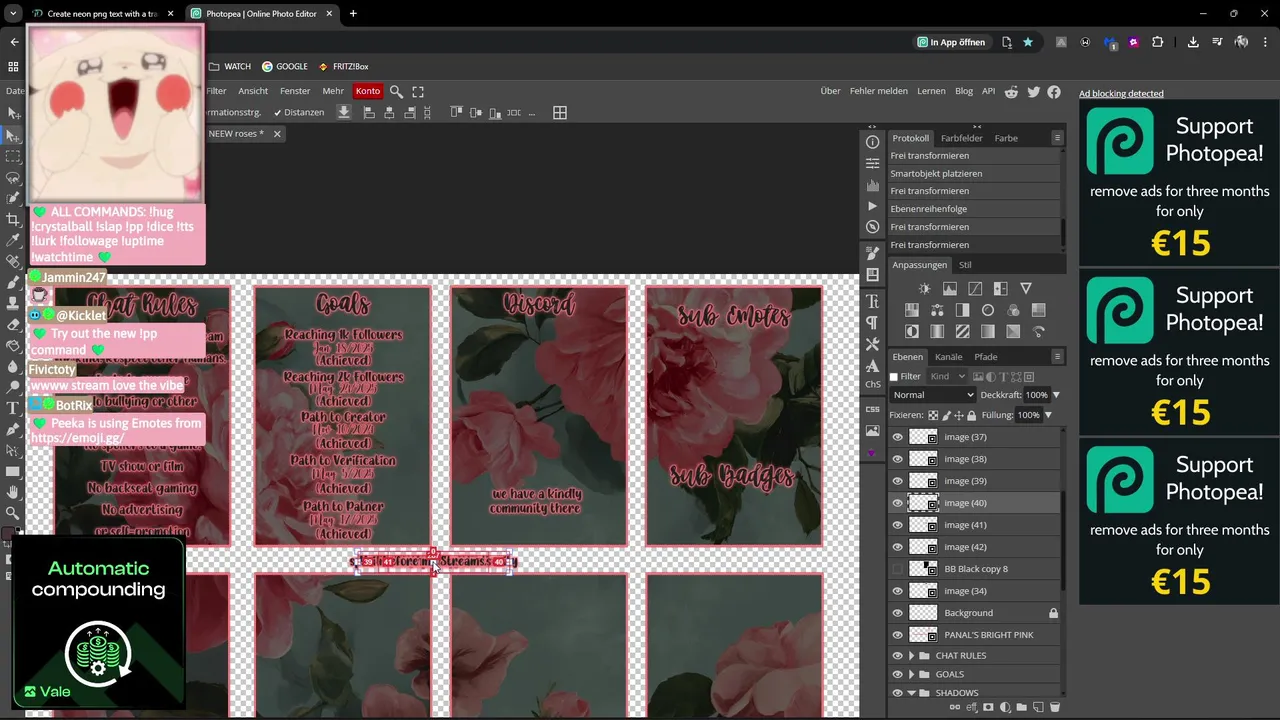Expand the GOALS folder
The image size is (1280, 720).
(x=911, y=675)
